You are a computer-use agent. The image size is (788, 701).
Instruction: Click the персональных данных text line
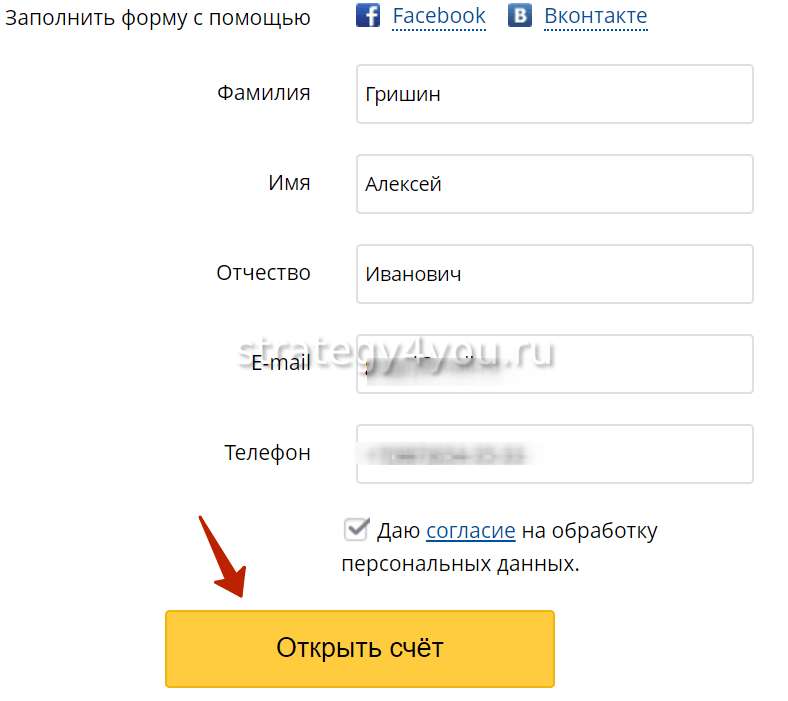pos(460,564)
